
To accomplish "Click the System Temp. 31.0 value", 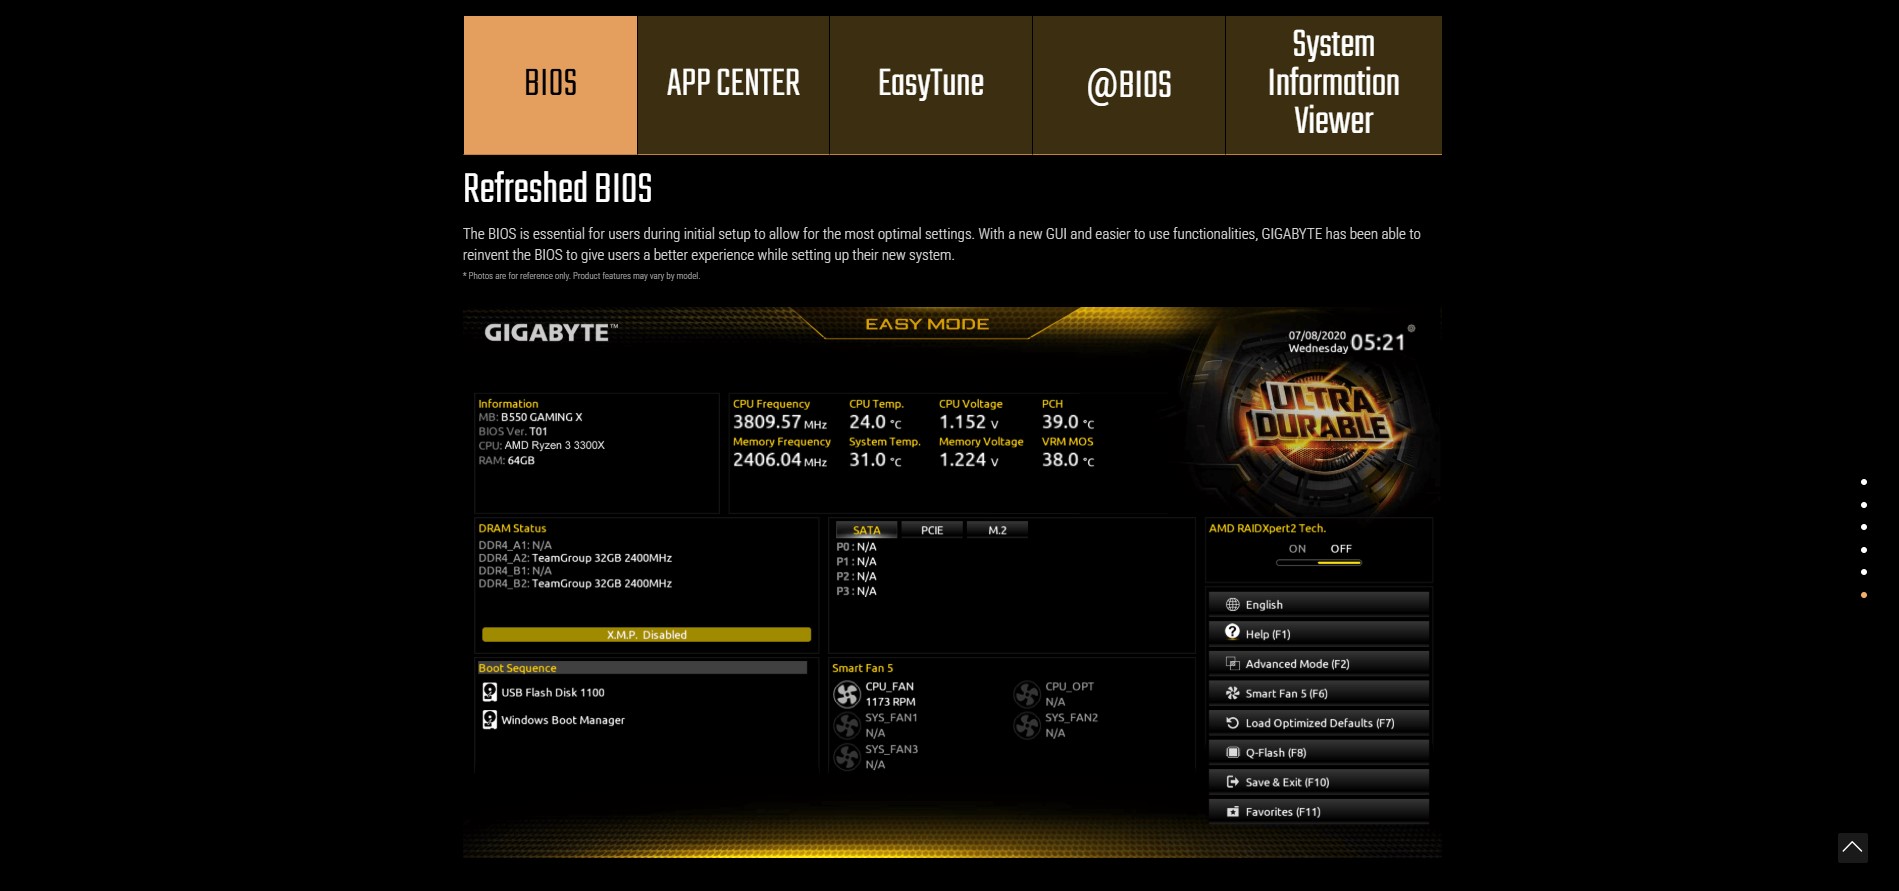I will 875,460.
